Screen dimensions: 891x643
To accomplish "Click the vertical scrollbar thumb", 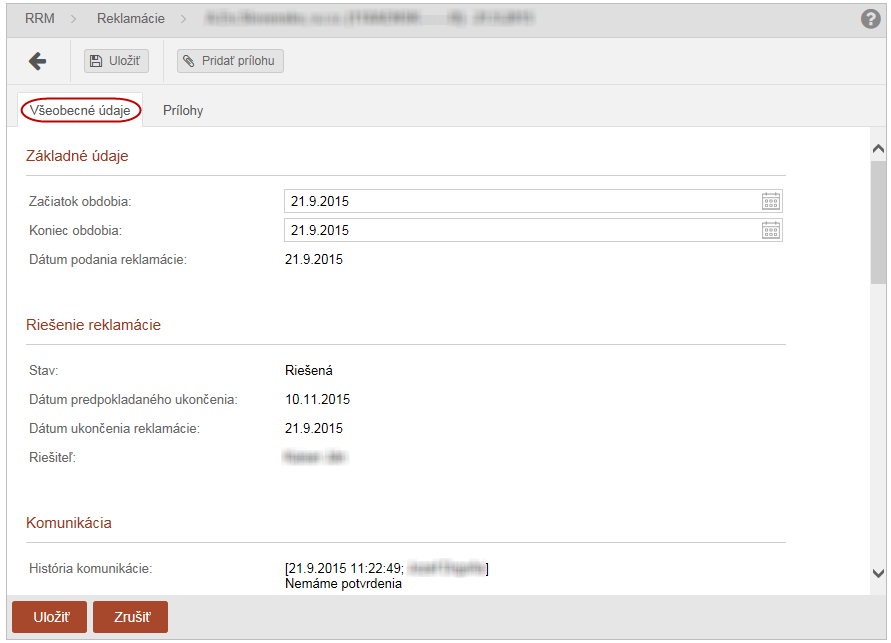I will tap(878, 222).
